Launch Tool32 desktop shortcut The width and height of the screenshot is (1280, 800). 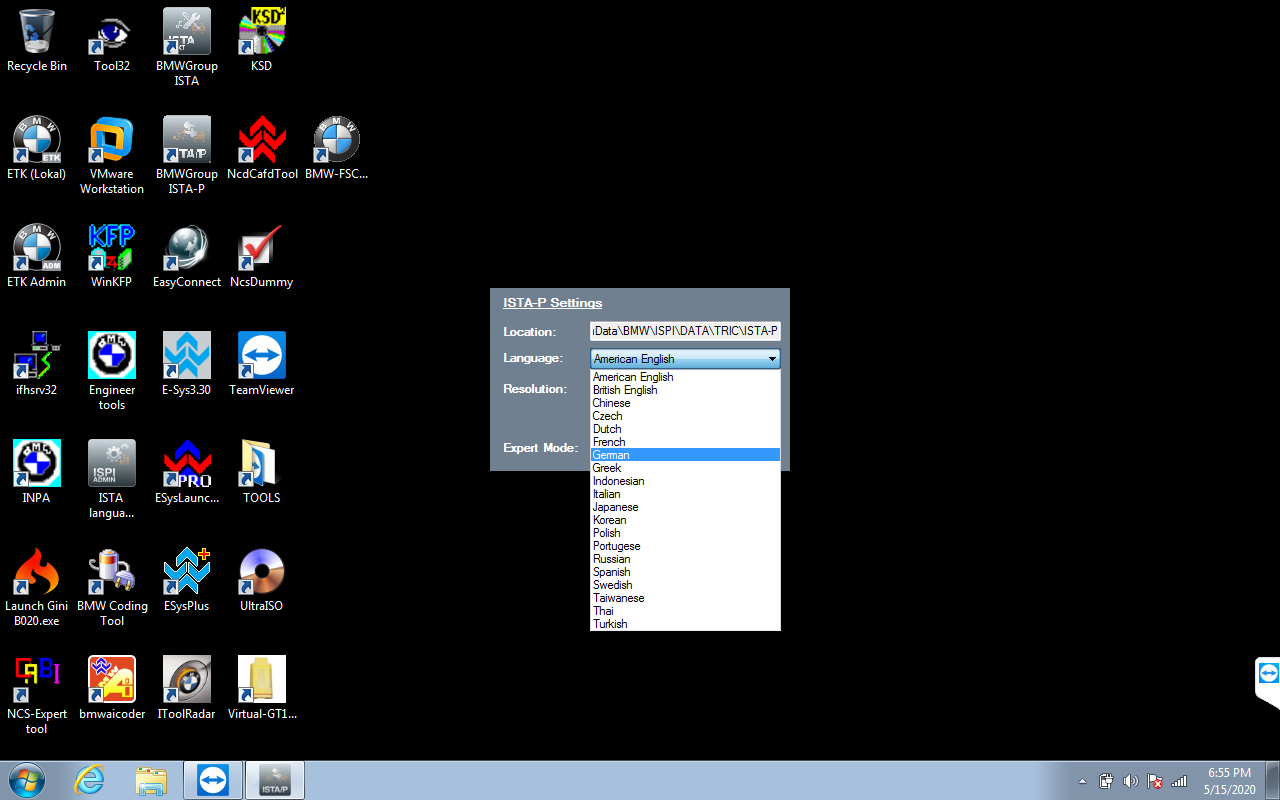112,40
